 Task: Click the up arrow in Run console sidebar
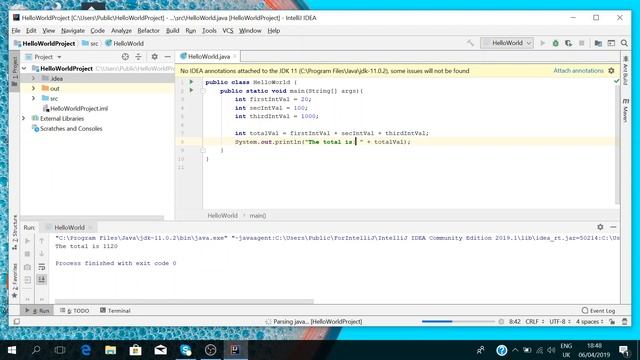pyautogui.click(x=42, y=241)
